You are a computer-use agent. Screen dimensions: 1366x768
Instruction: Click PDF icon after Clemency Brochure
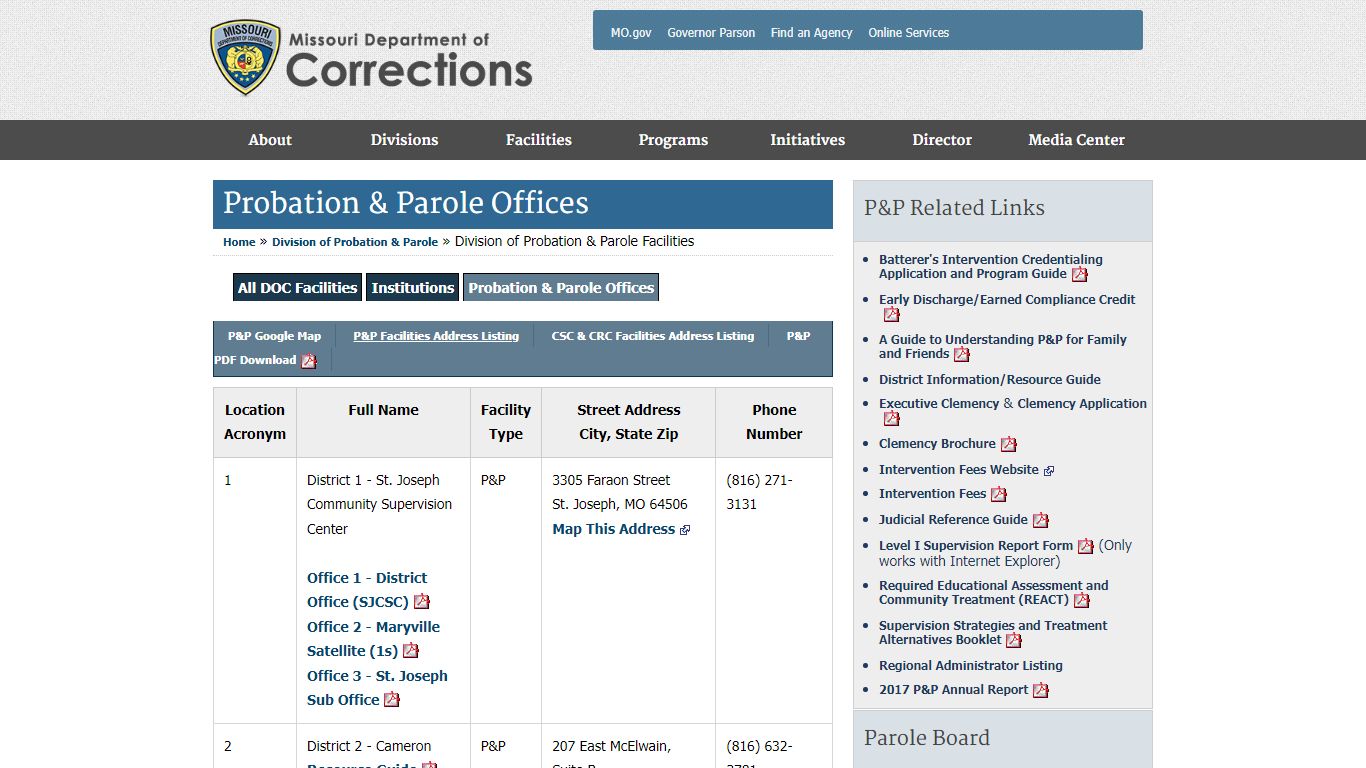pos(1009,444)
